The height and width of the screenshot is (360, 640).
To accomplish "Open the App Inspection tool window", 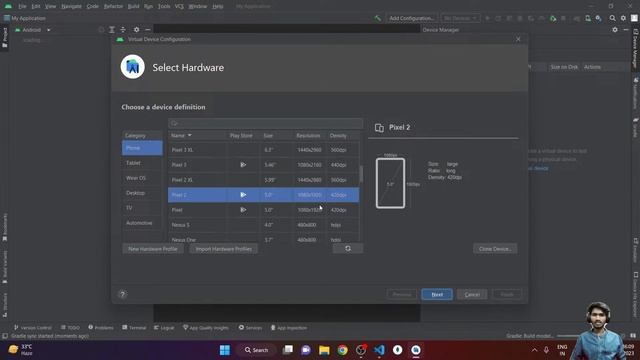I will click(x=289, y=327).
